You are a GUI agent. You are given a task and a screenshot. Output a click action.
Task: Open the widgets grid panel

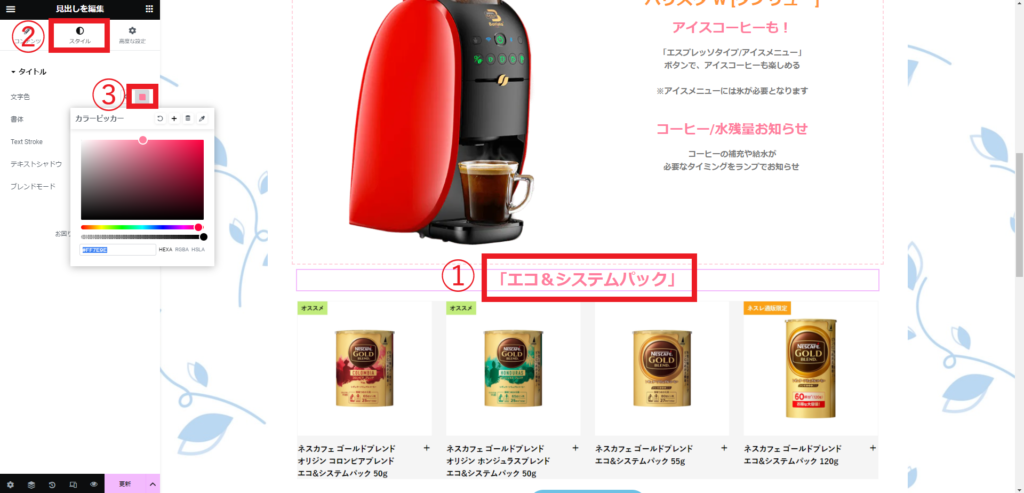coord(150,9)
